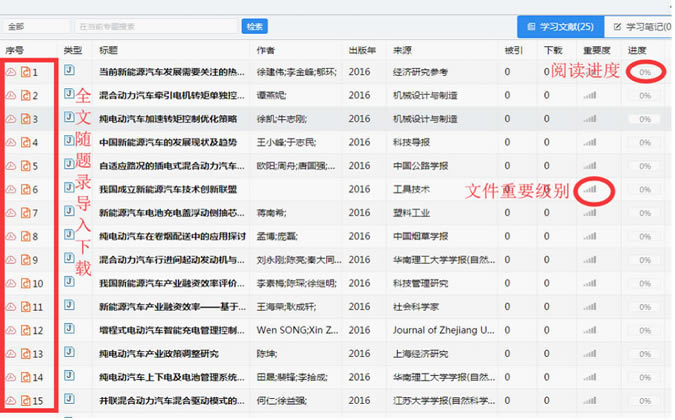
Task: Click the importance bars icon for 工具技术 row
Action: coord(590,188)
